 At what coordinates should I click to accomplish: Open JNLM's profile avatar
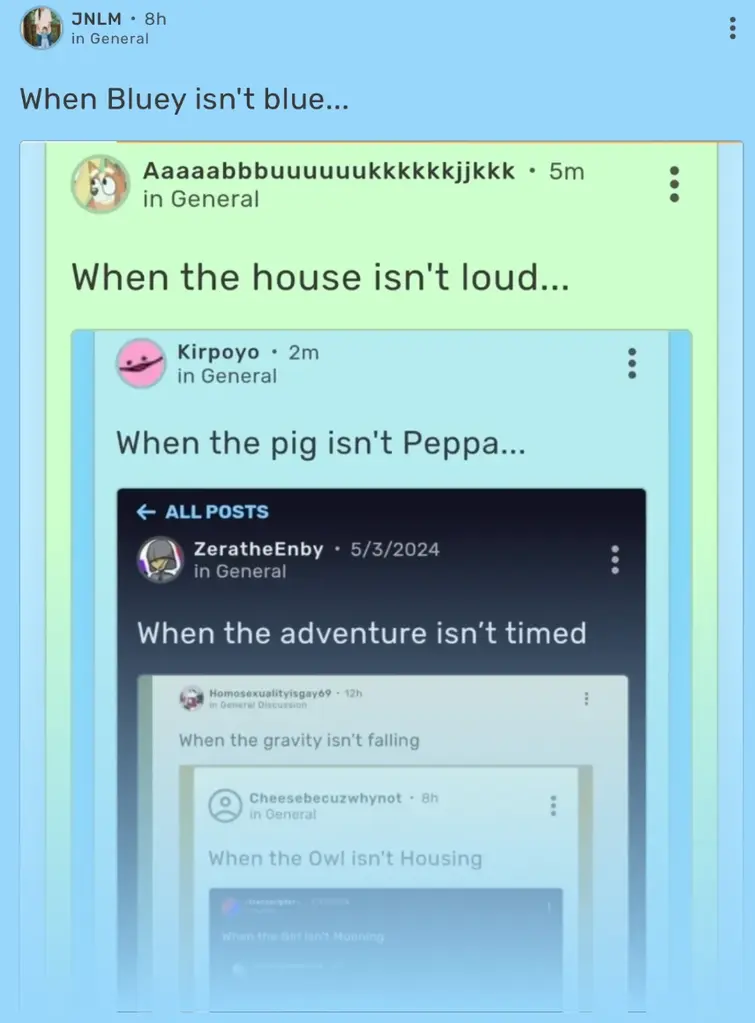(41, 27)
